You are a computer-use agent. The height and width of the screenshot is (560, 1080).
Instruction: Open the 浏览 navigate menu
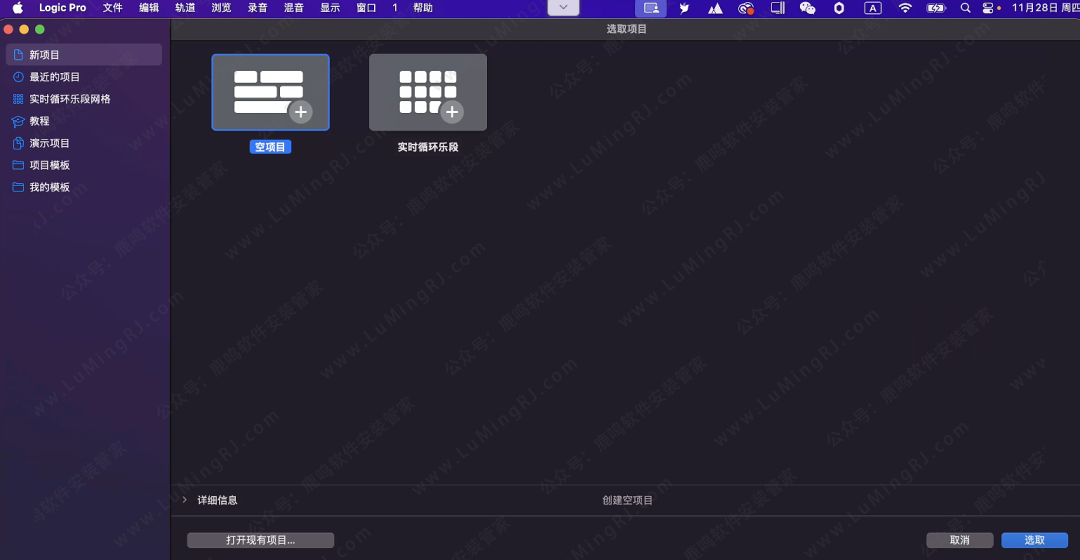(221, 8)
